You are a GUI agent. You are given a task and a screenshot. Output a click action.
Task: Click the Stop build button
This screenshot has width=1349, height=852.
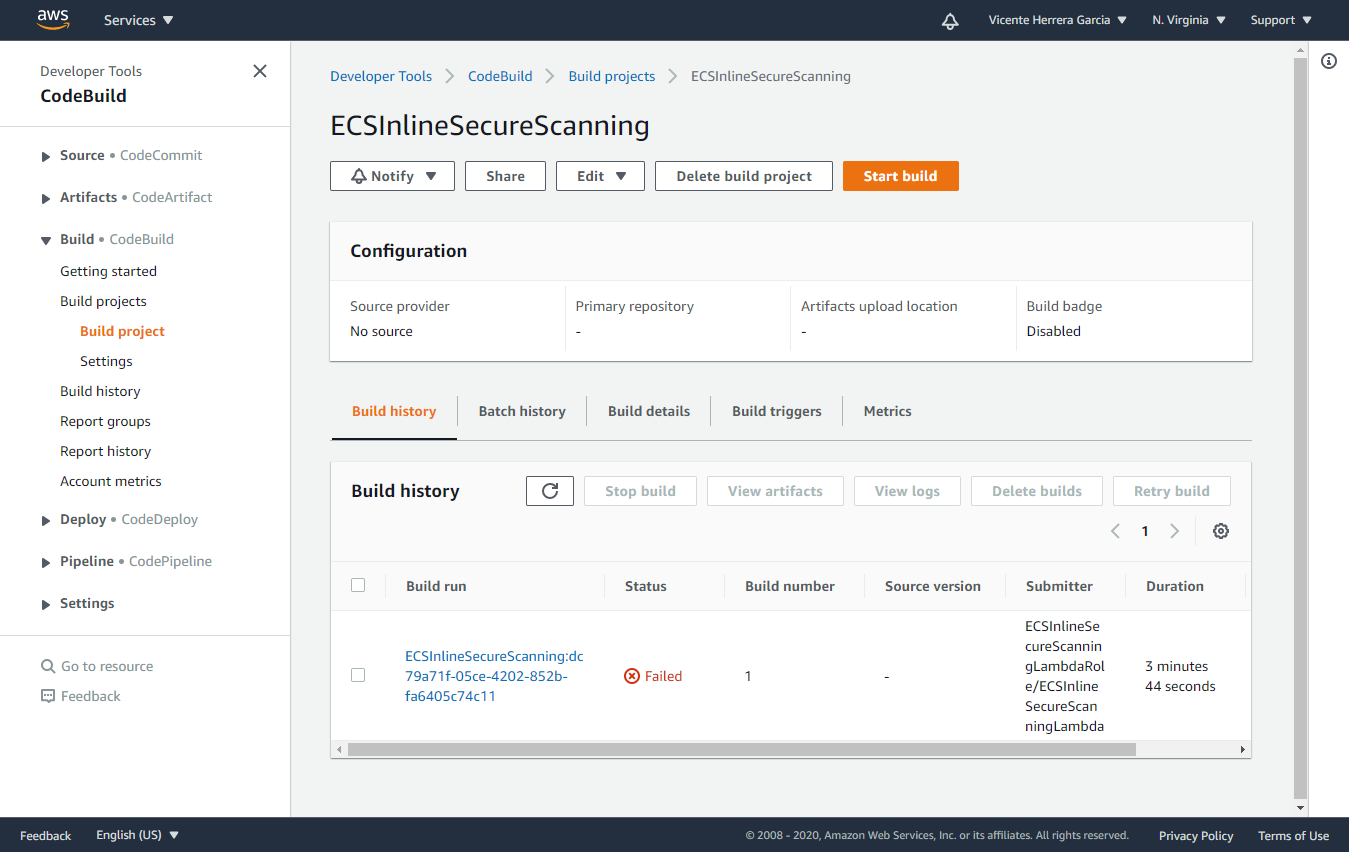pyautogui.click(x=640, y=491)
